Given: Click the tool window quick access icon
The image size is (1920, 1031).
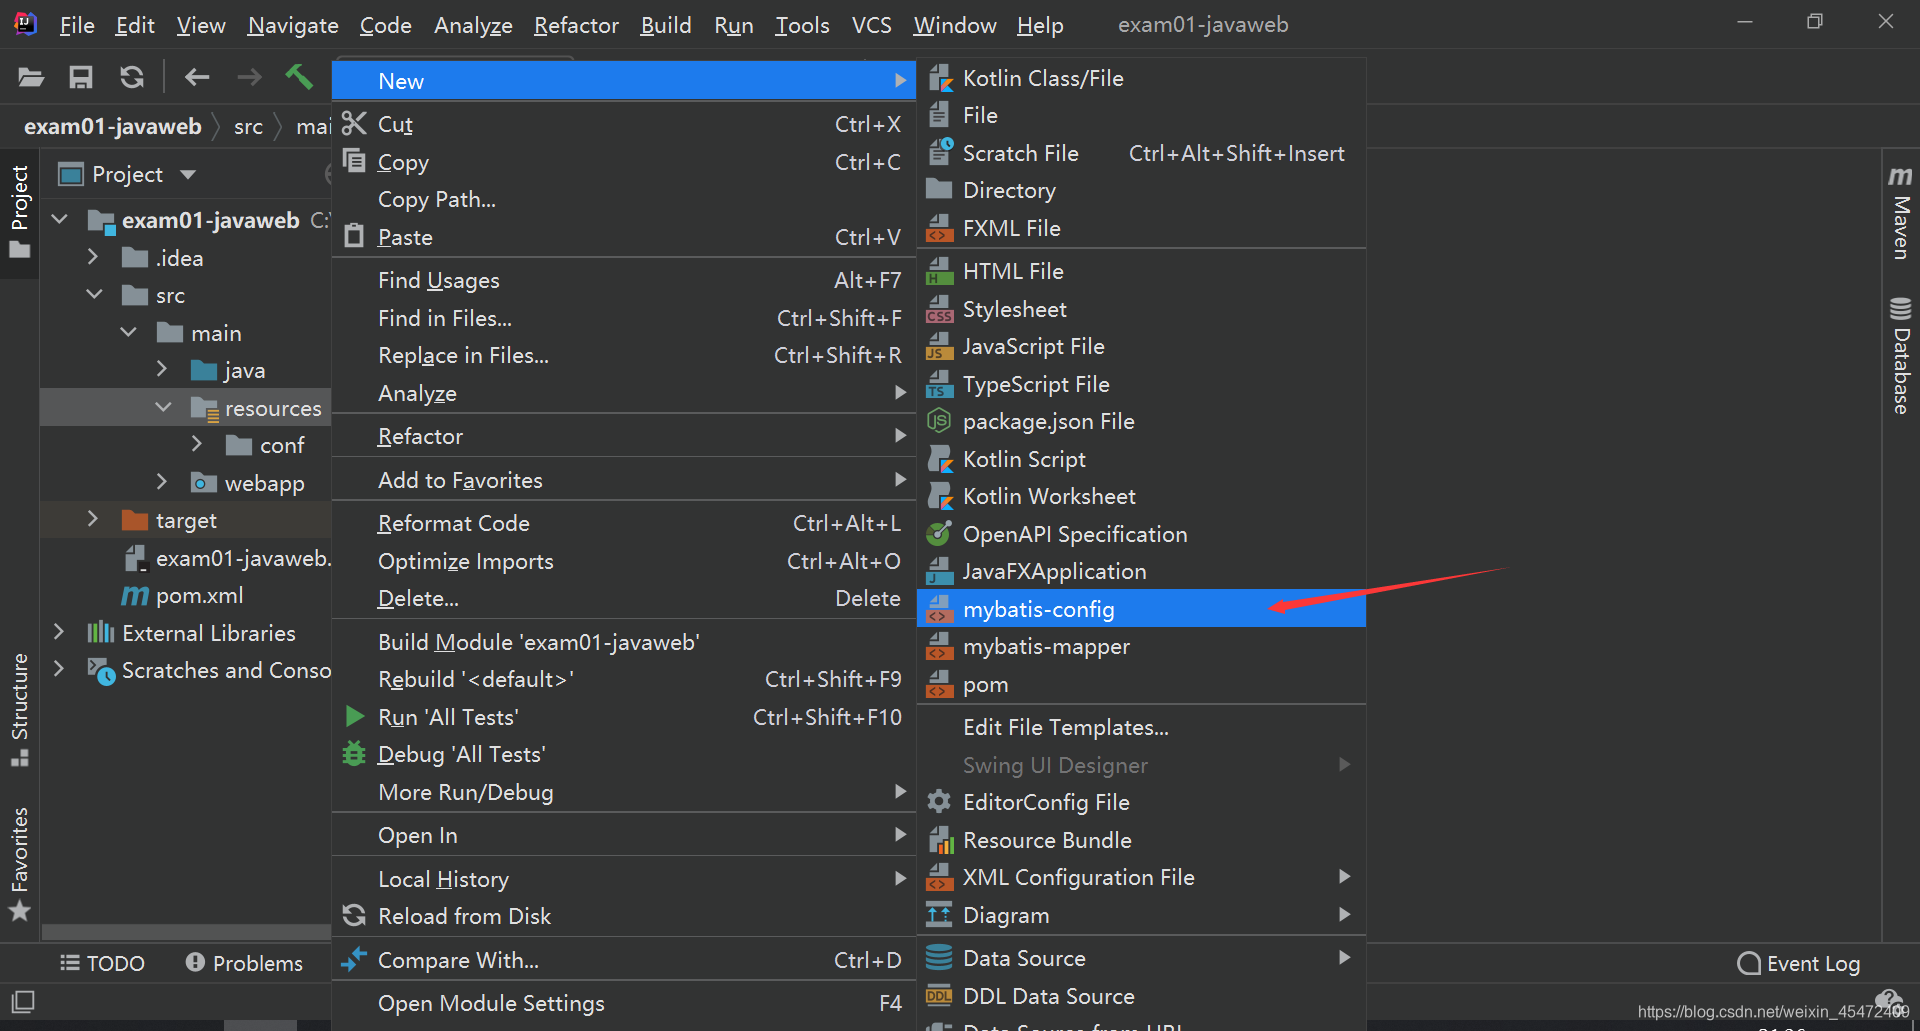Looking at the screenshot, I should 23,1001.
